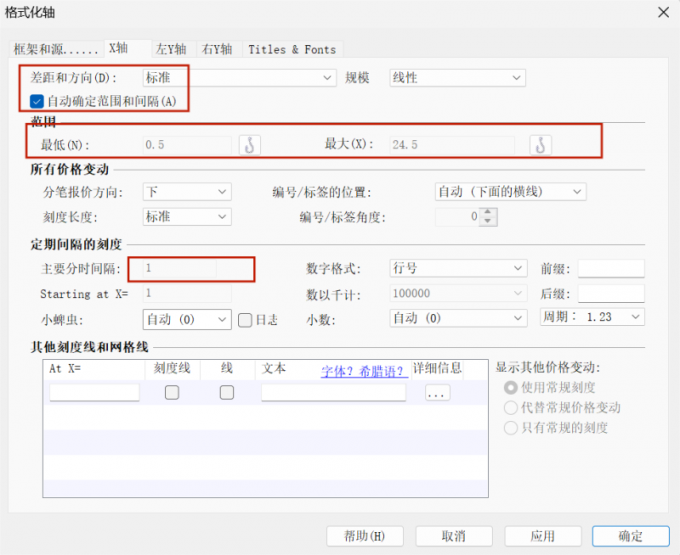The height and width of the screenshot is (555, 680).
Task: Uncheck 自动确定范围和间隔 checkbox
Action: click(37, 100)
